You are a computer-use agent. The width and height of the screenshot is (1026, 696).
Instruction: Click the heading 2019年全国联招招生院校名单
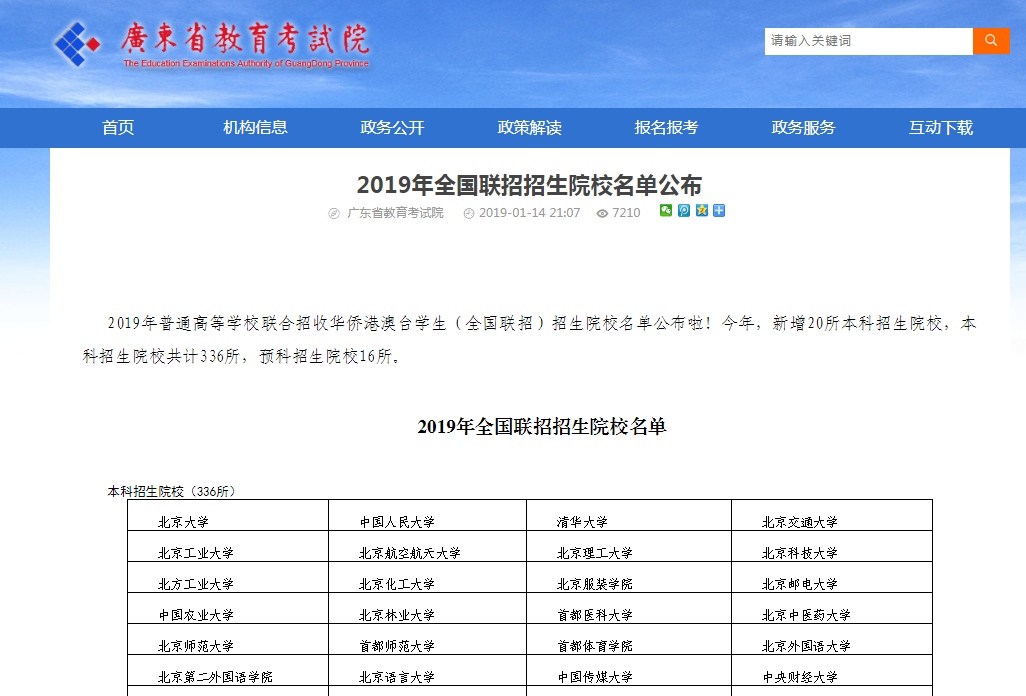tap(542, 427)
